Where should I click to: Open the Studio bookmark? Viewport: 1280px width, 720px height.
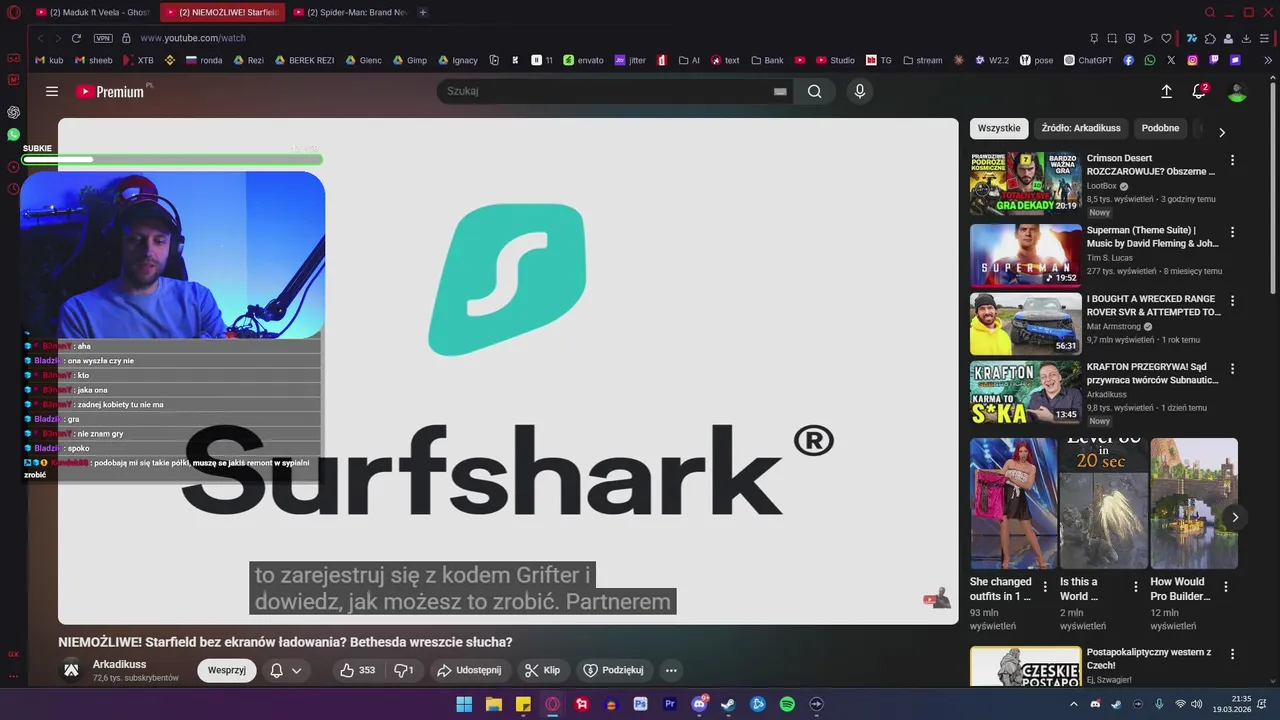[834, 60]
